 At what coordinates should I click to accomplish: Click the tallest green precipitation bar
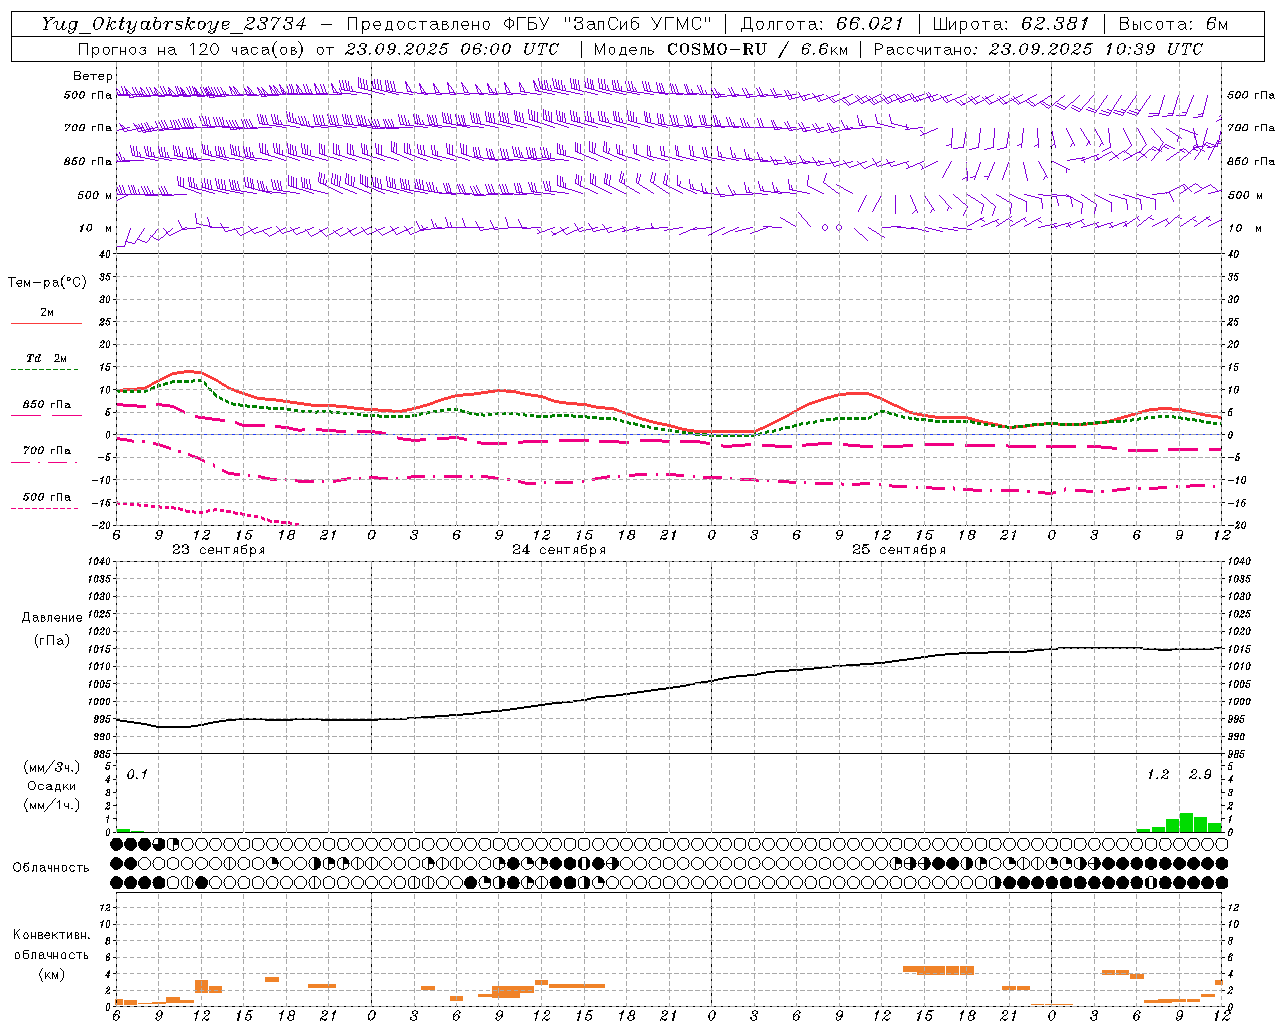[x=1186, y=823]
